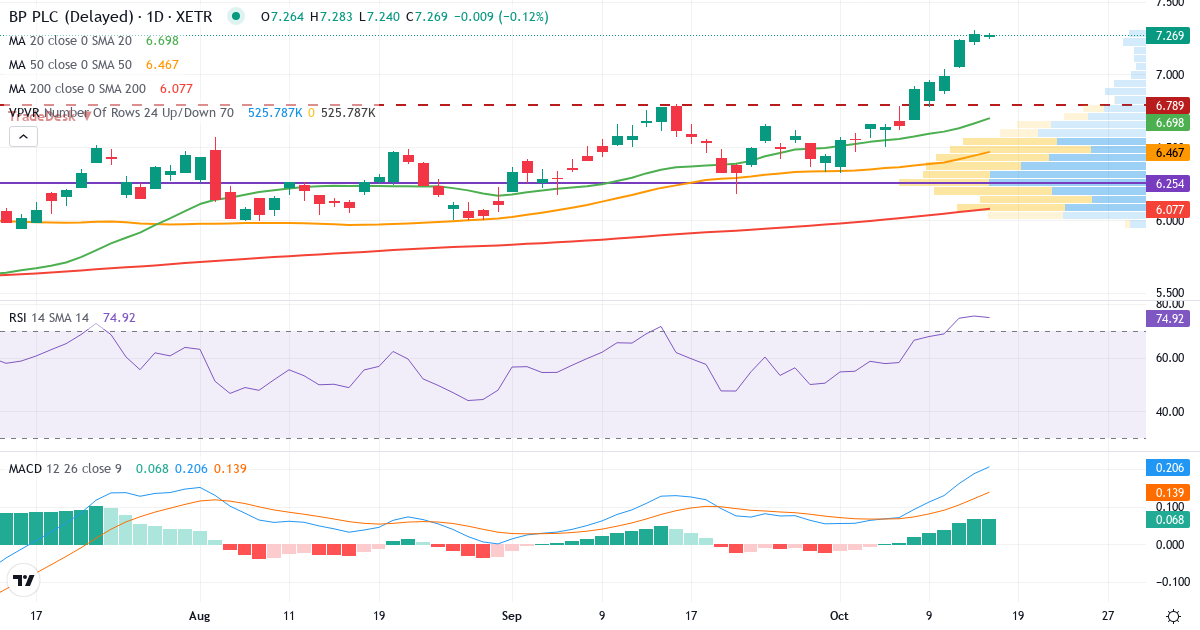
Task: Select the MA 200 close 0 SMA 200 legend
Action: click(77, 88)
